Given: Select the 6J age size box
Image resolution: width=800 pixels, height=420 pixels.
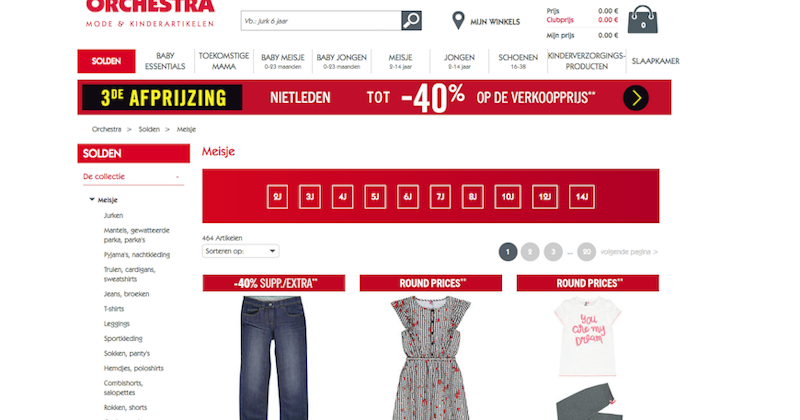Looking at the screenshot, I should (x=408, y=197).
